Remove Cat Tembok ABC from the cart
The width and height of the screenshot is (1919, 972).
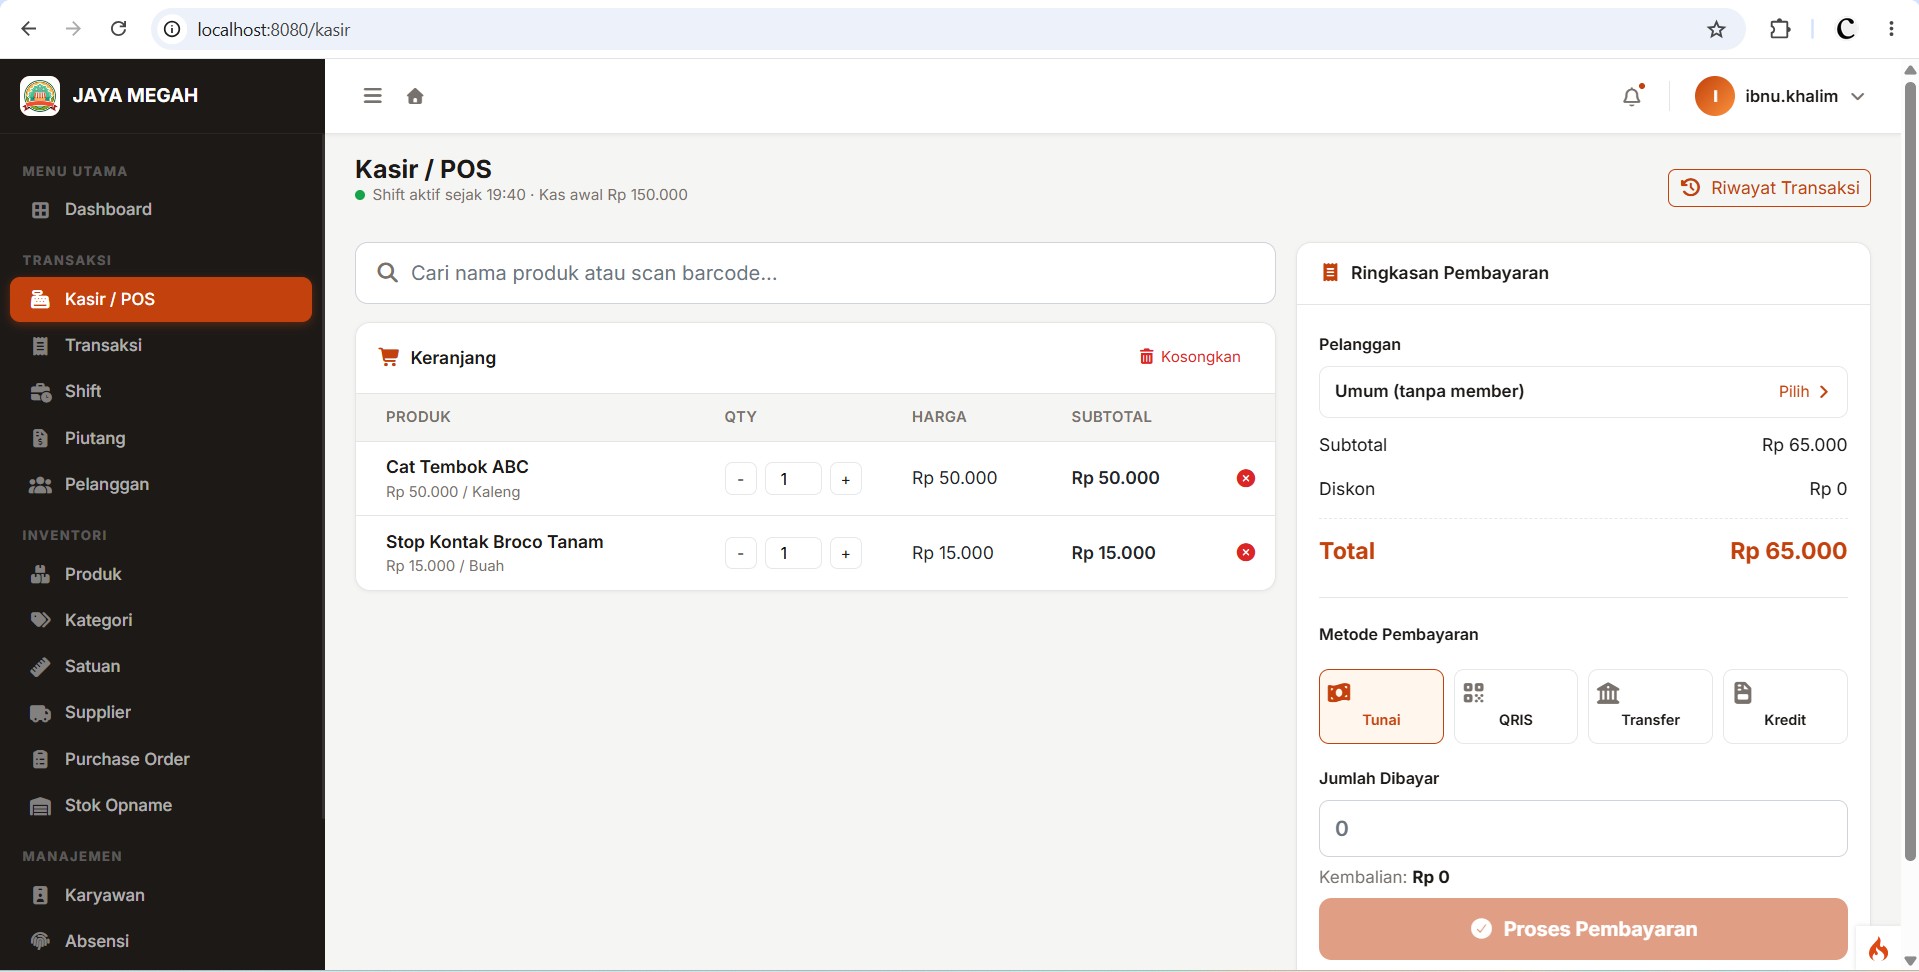click(1245, 478)
